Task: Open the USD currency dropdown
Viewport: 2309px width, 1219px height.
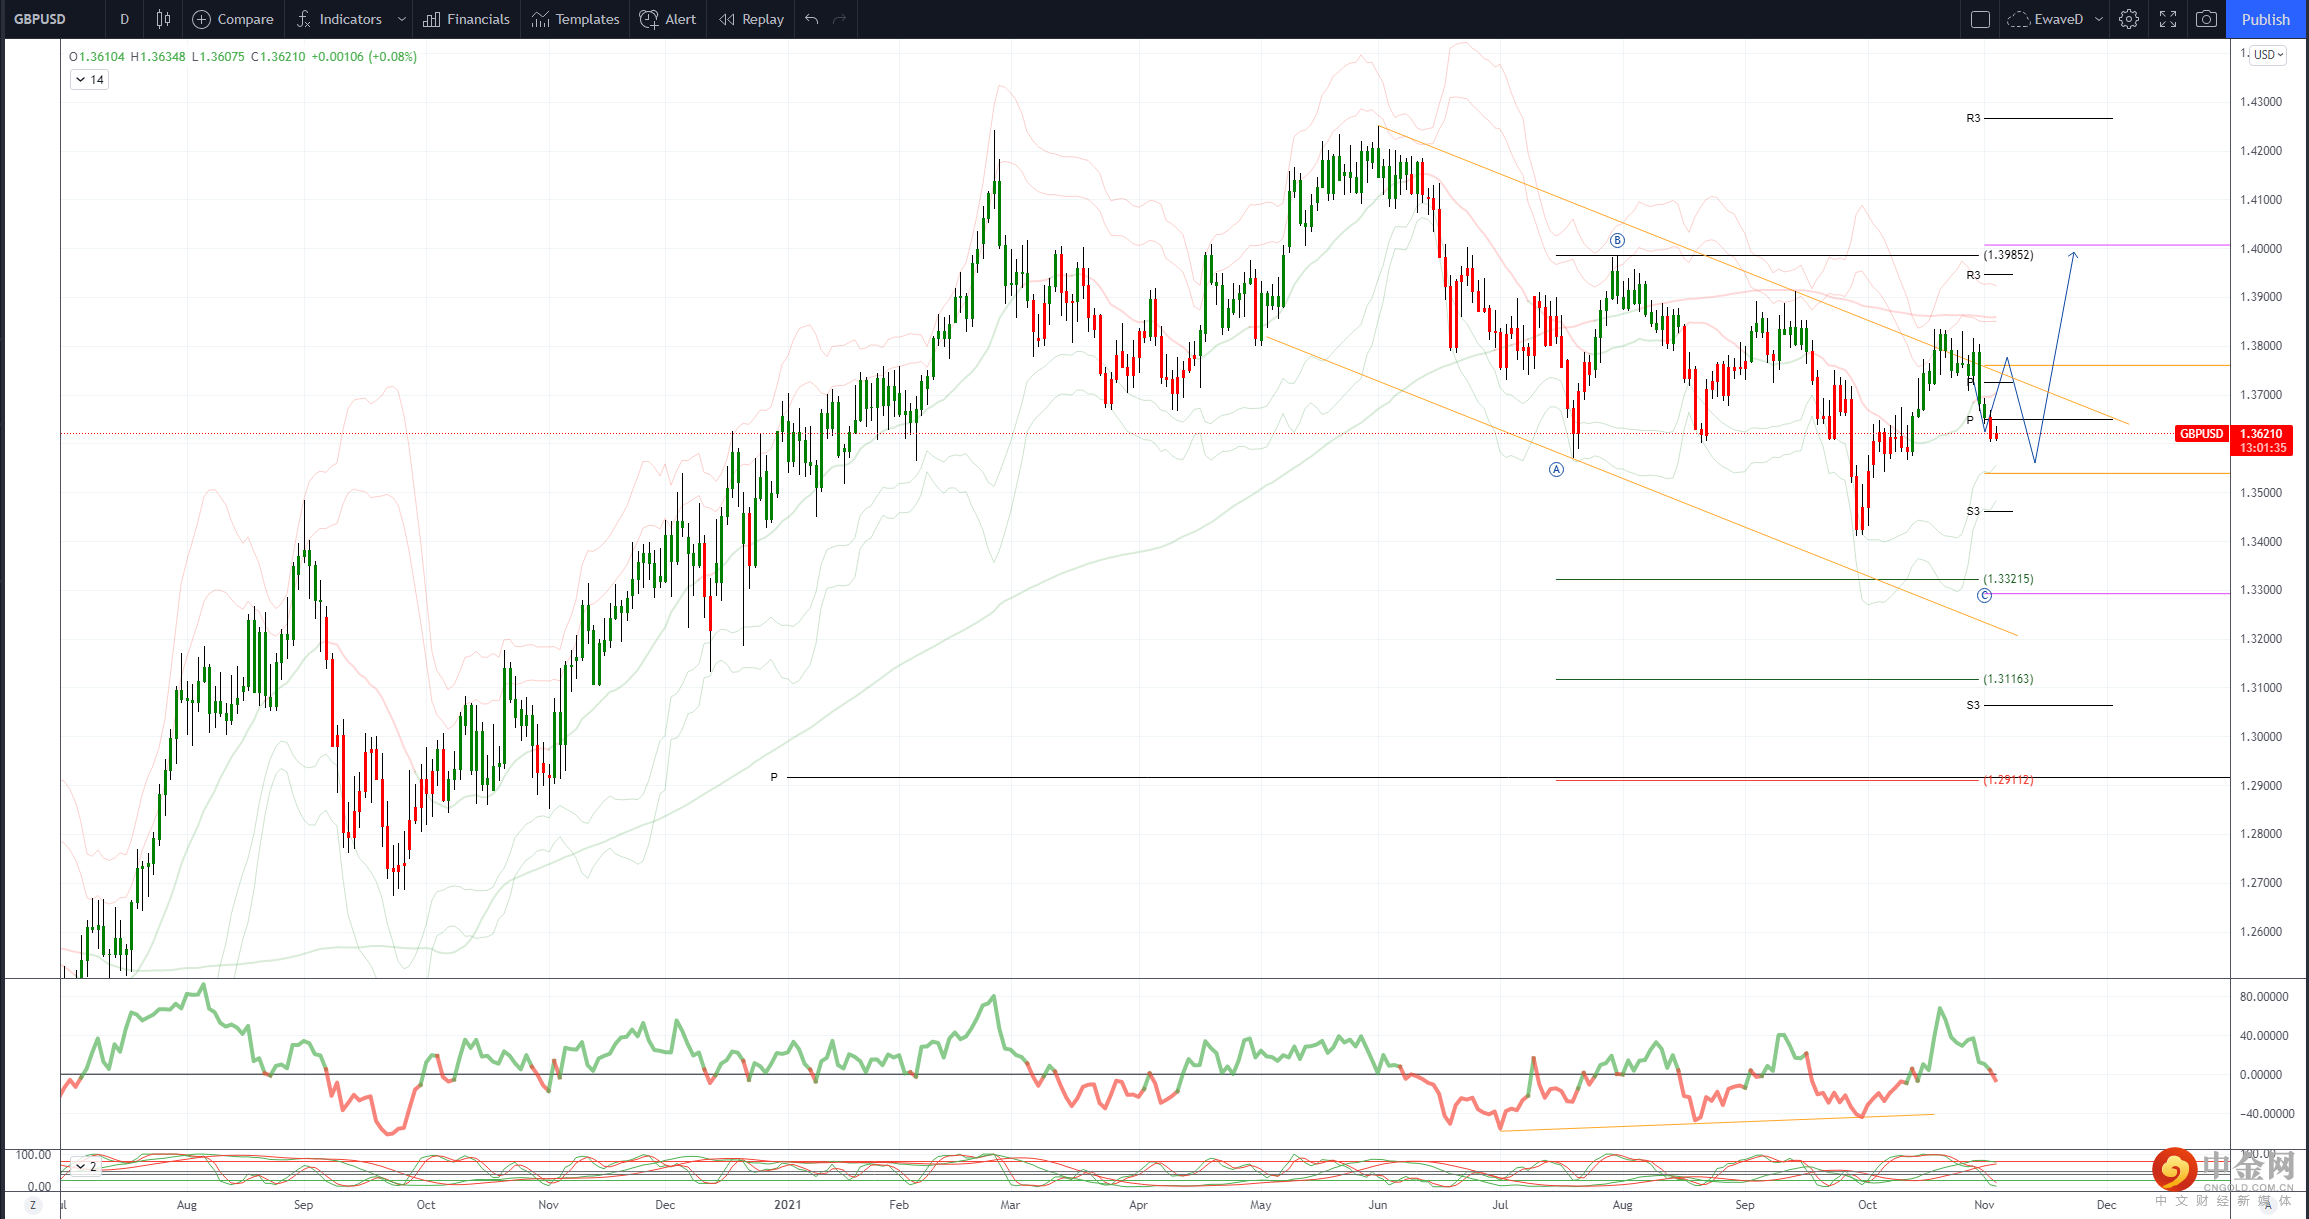Action: pyautogui.click(x=2267, y=55)
